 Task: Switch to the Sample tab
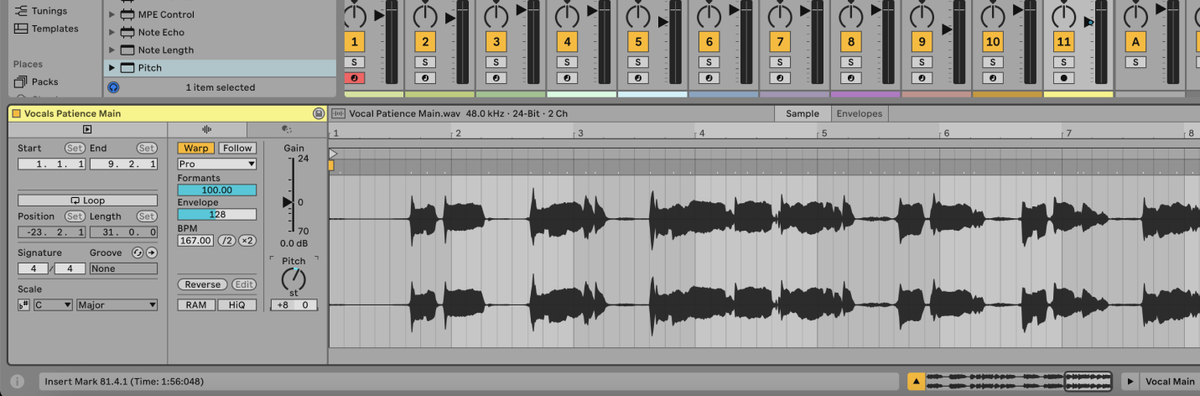(802, 114)
